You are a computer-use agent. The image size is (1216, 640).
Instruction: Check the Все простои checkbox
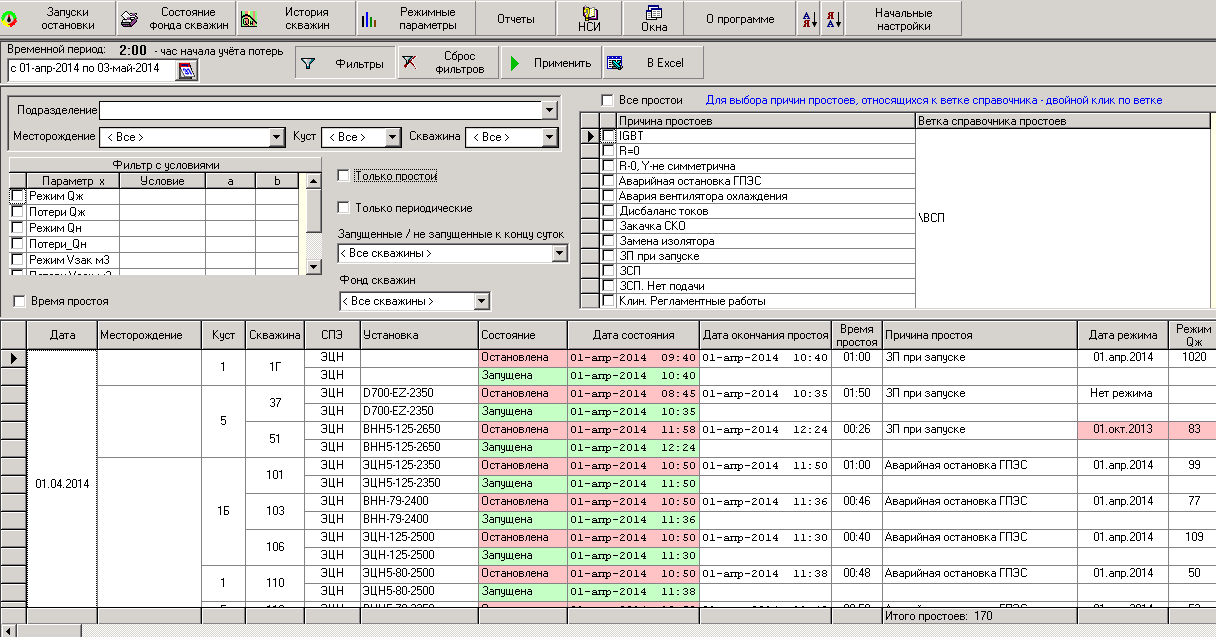click(x=607, y=100)
